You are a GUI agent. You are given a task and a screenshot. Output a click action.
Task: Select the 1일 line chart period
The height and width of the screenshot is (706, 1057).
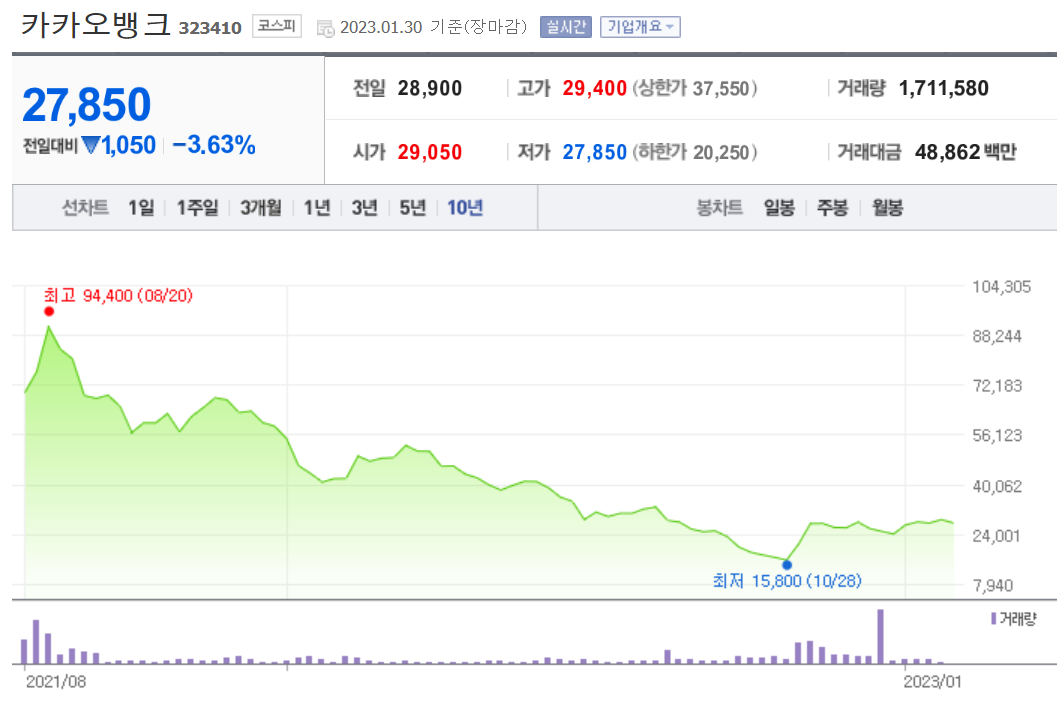click(x=142, y=208)
